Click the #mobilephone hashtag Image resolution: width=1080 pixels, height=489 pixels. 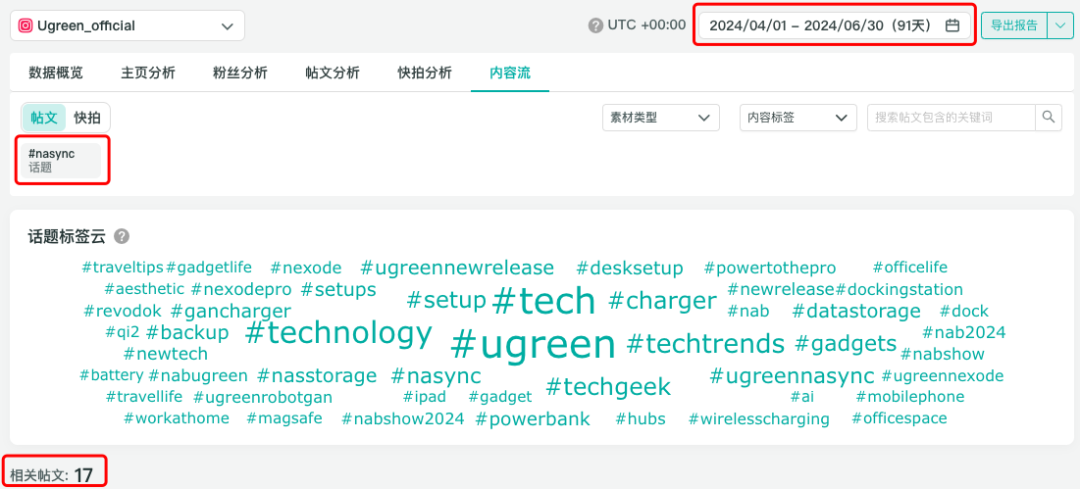point(910,397)
